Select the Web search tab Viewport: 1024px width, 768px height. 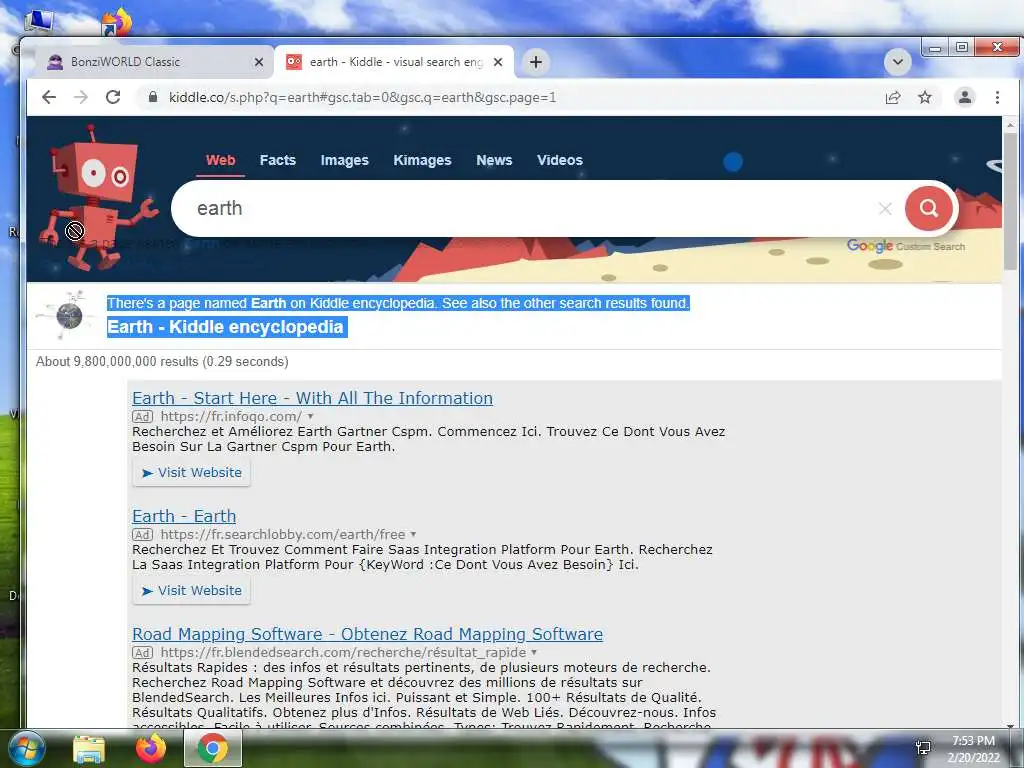click(x=221, y=160)
